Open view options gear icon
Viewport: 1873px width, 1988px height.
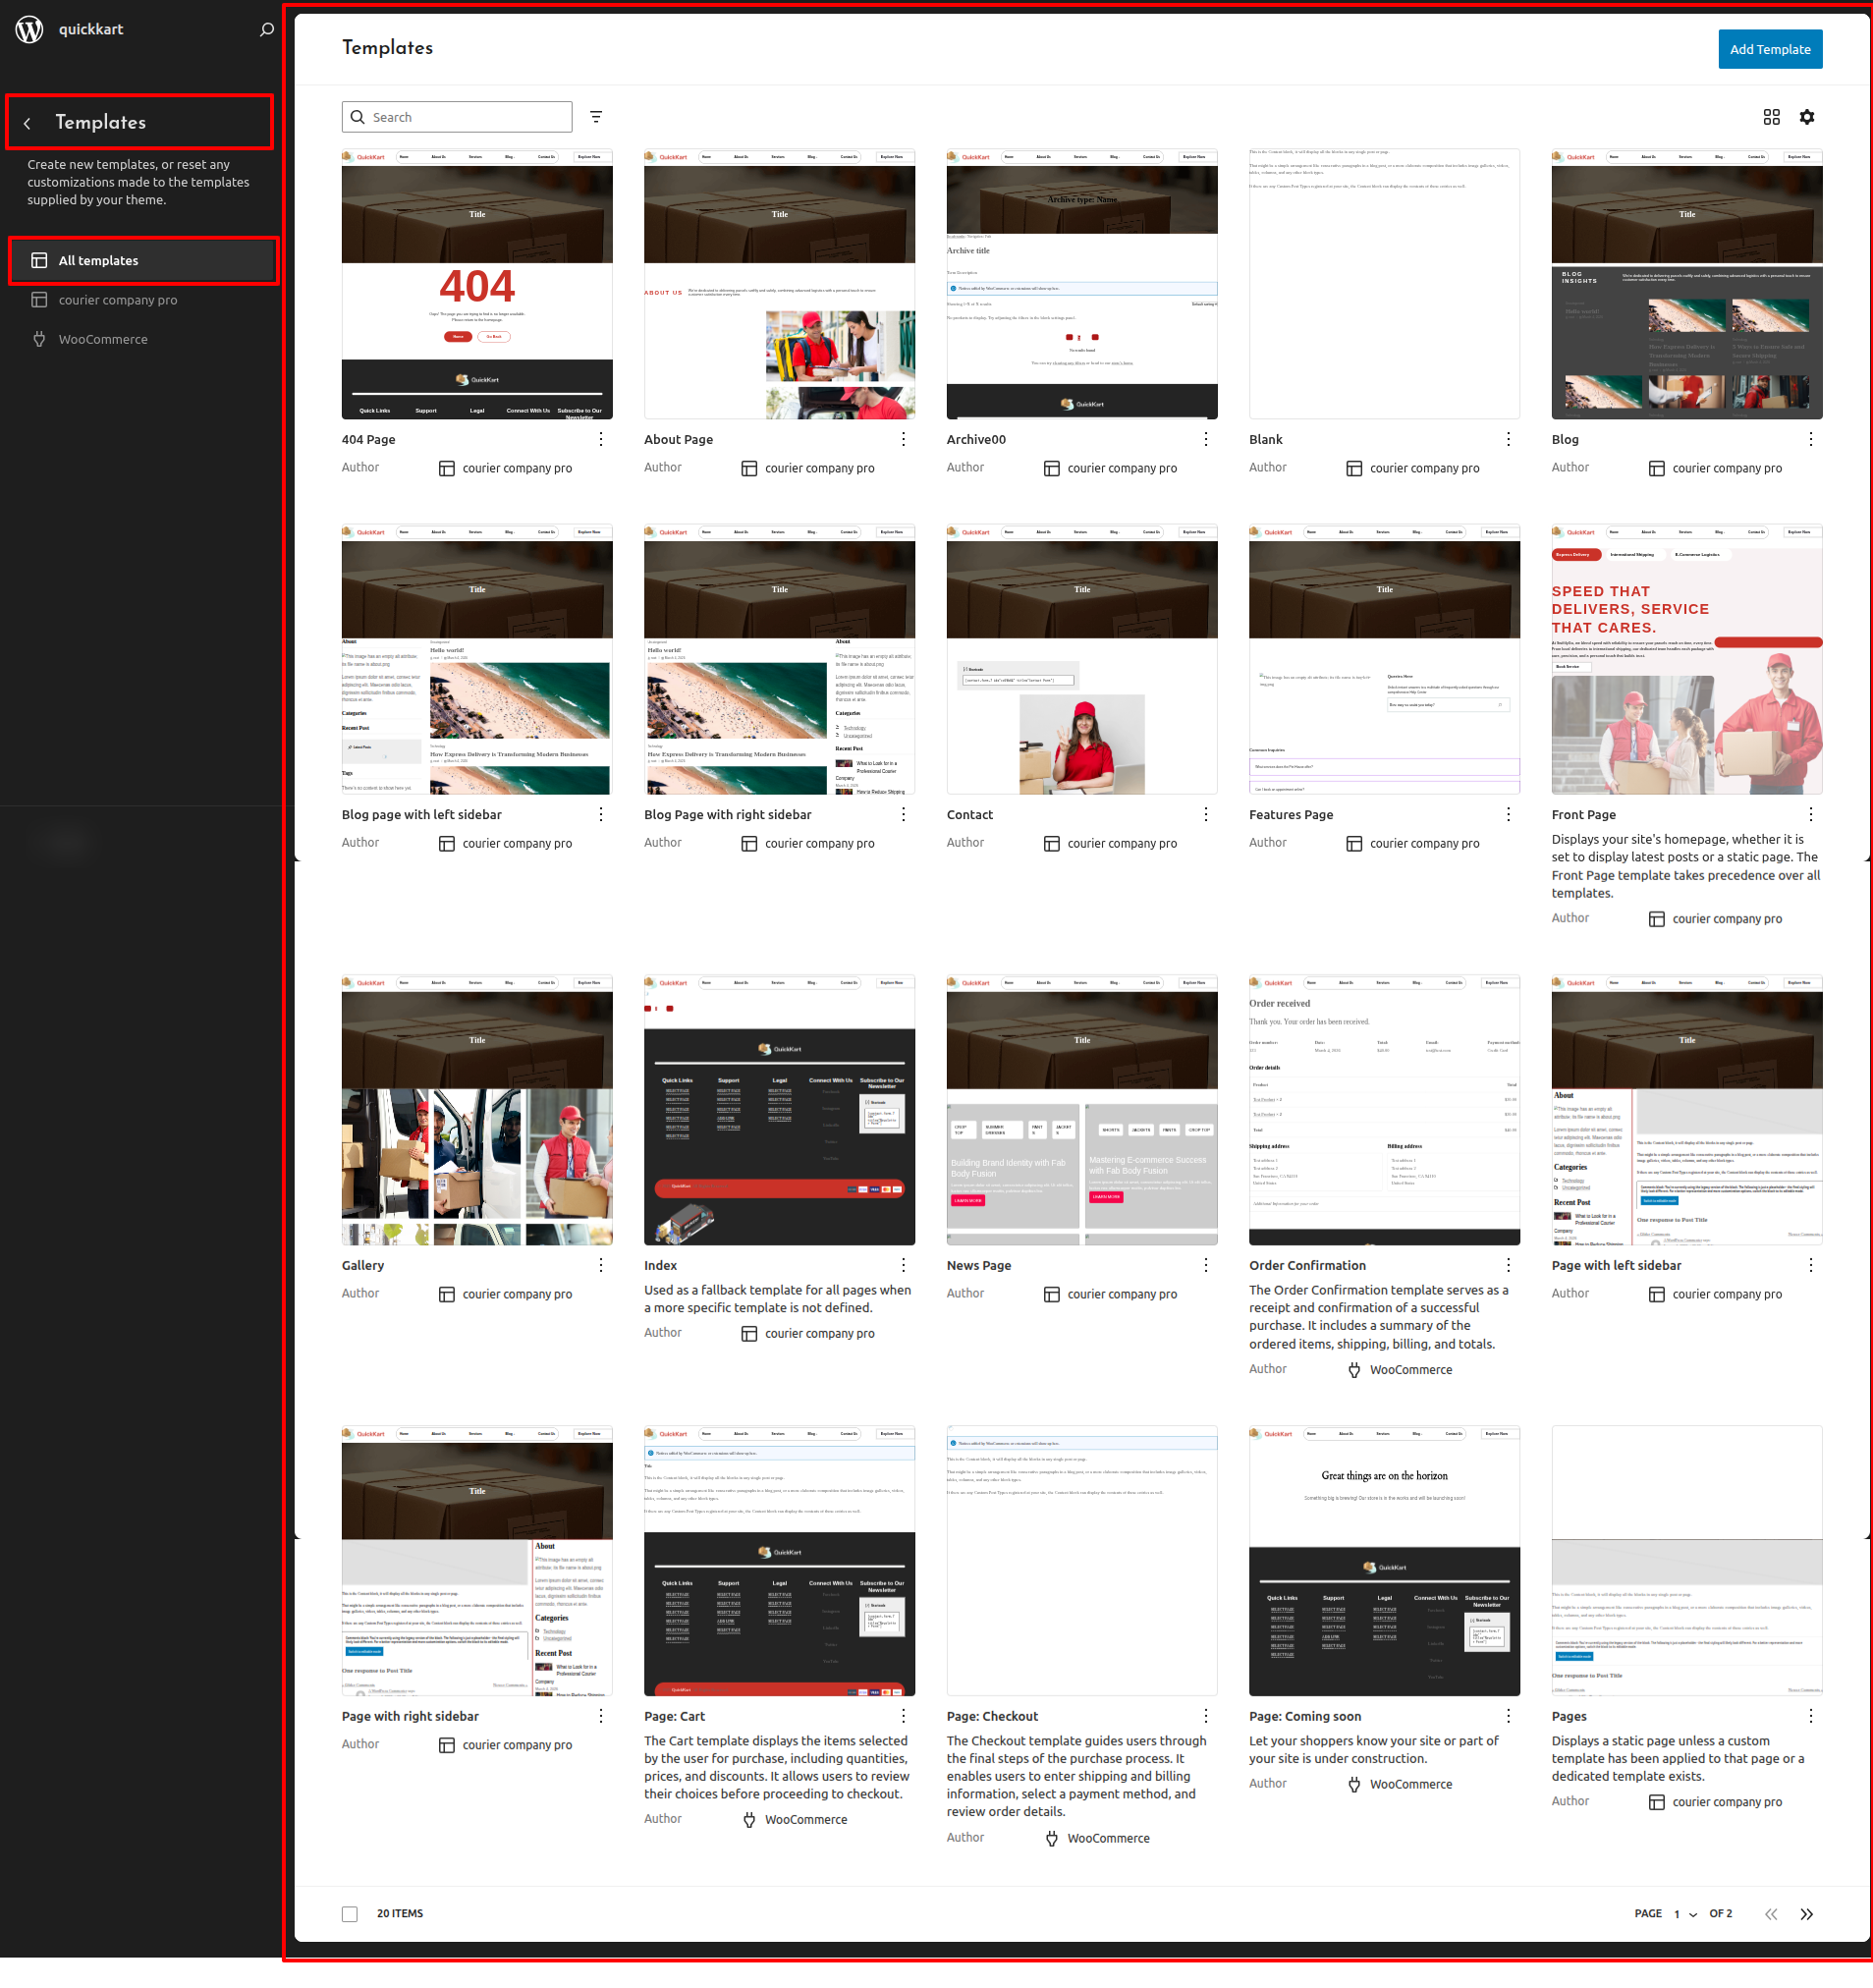tap(1806, 117)
